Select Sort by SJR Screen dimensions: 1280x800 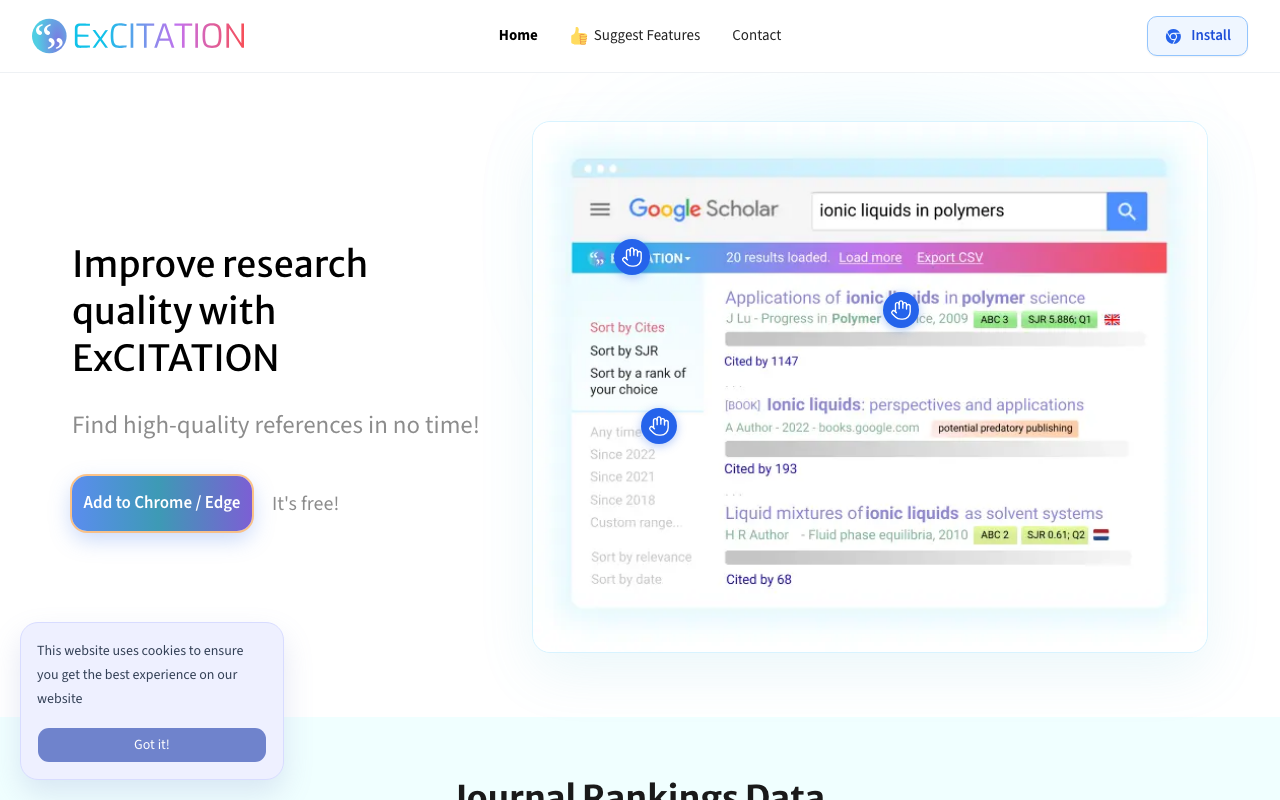tap(624, 351)
